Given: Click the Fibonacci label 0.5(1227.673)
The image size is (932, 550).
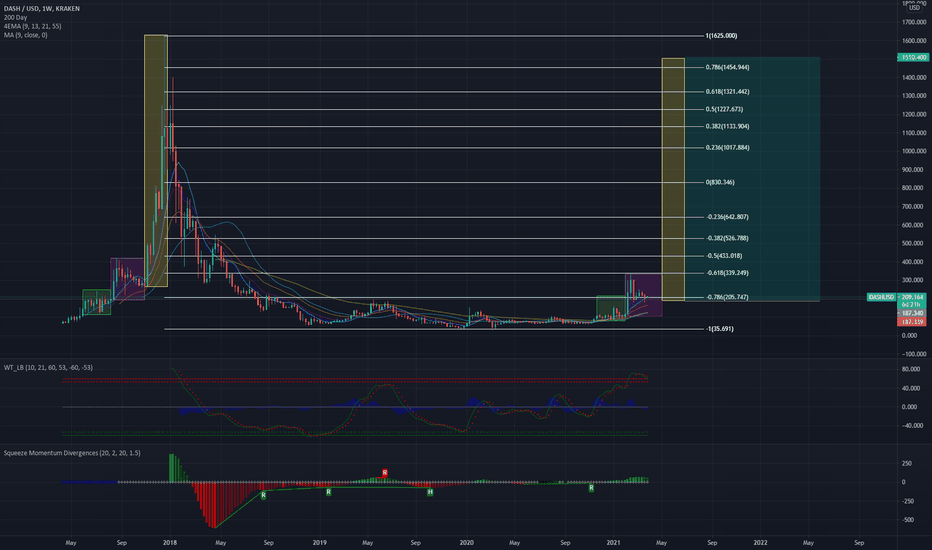Looking at the screenshot, I should 724,109.
